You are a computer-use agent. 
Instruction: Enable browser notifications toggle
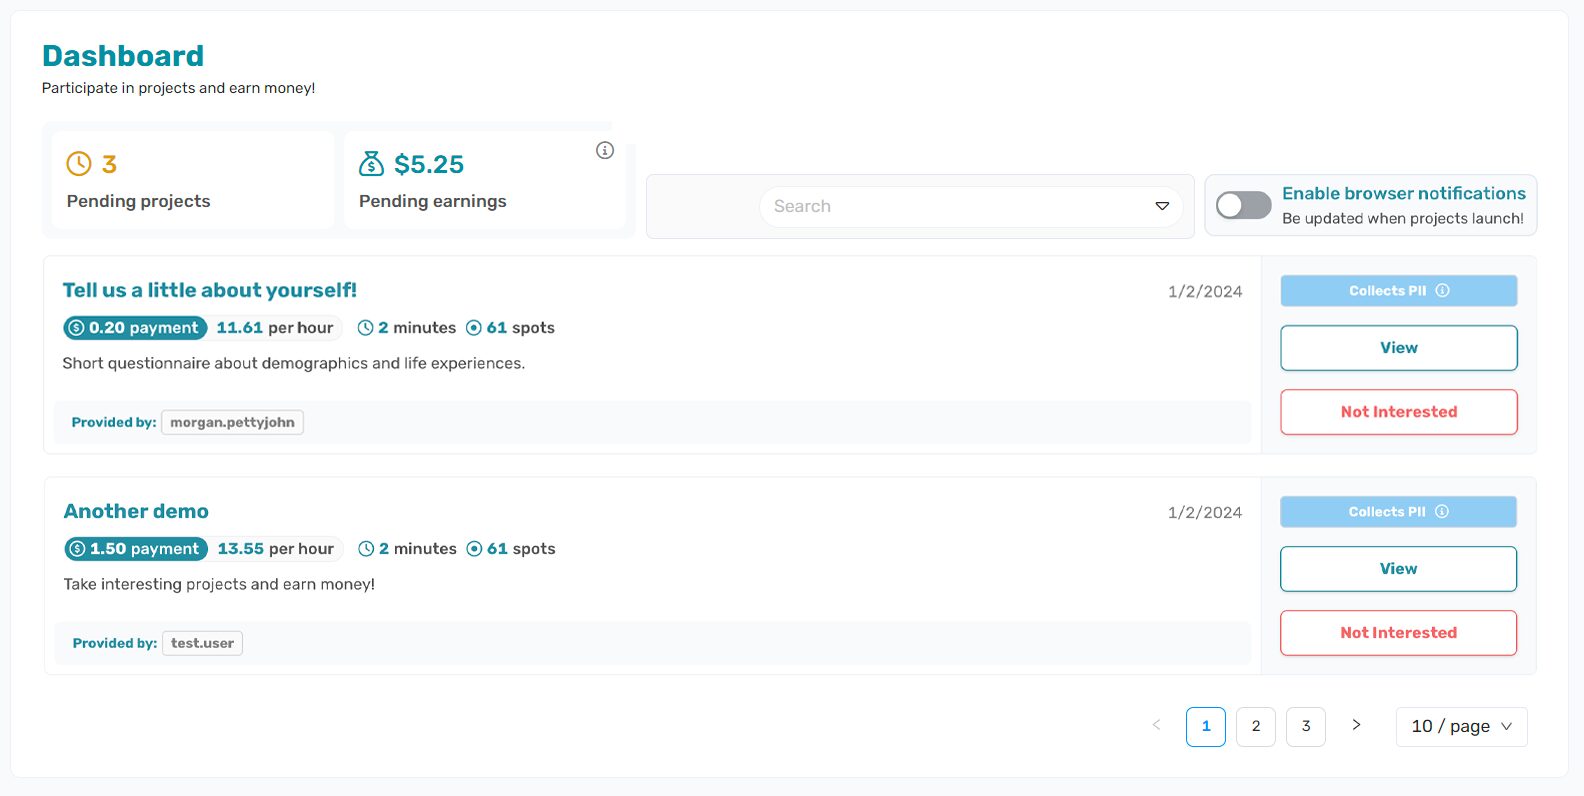pyautogui.click(x=1243, y=206)
